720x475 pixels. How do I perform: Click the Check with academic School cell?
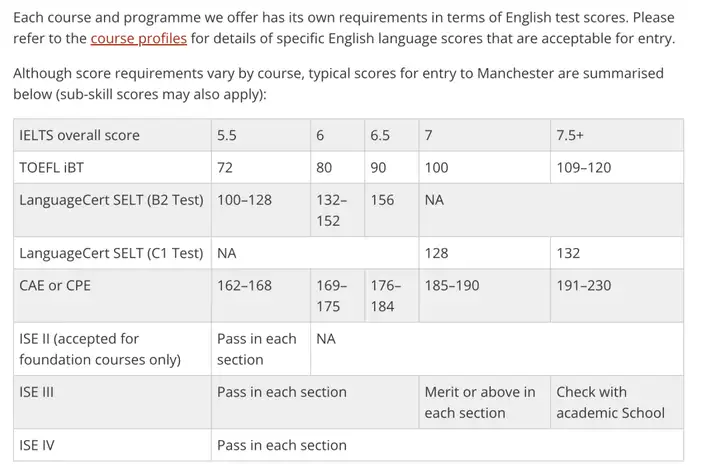(x=617, y=402)
